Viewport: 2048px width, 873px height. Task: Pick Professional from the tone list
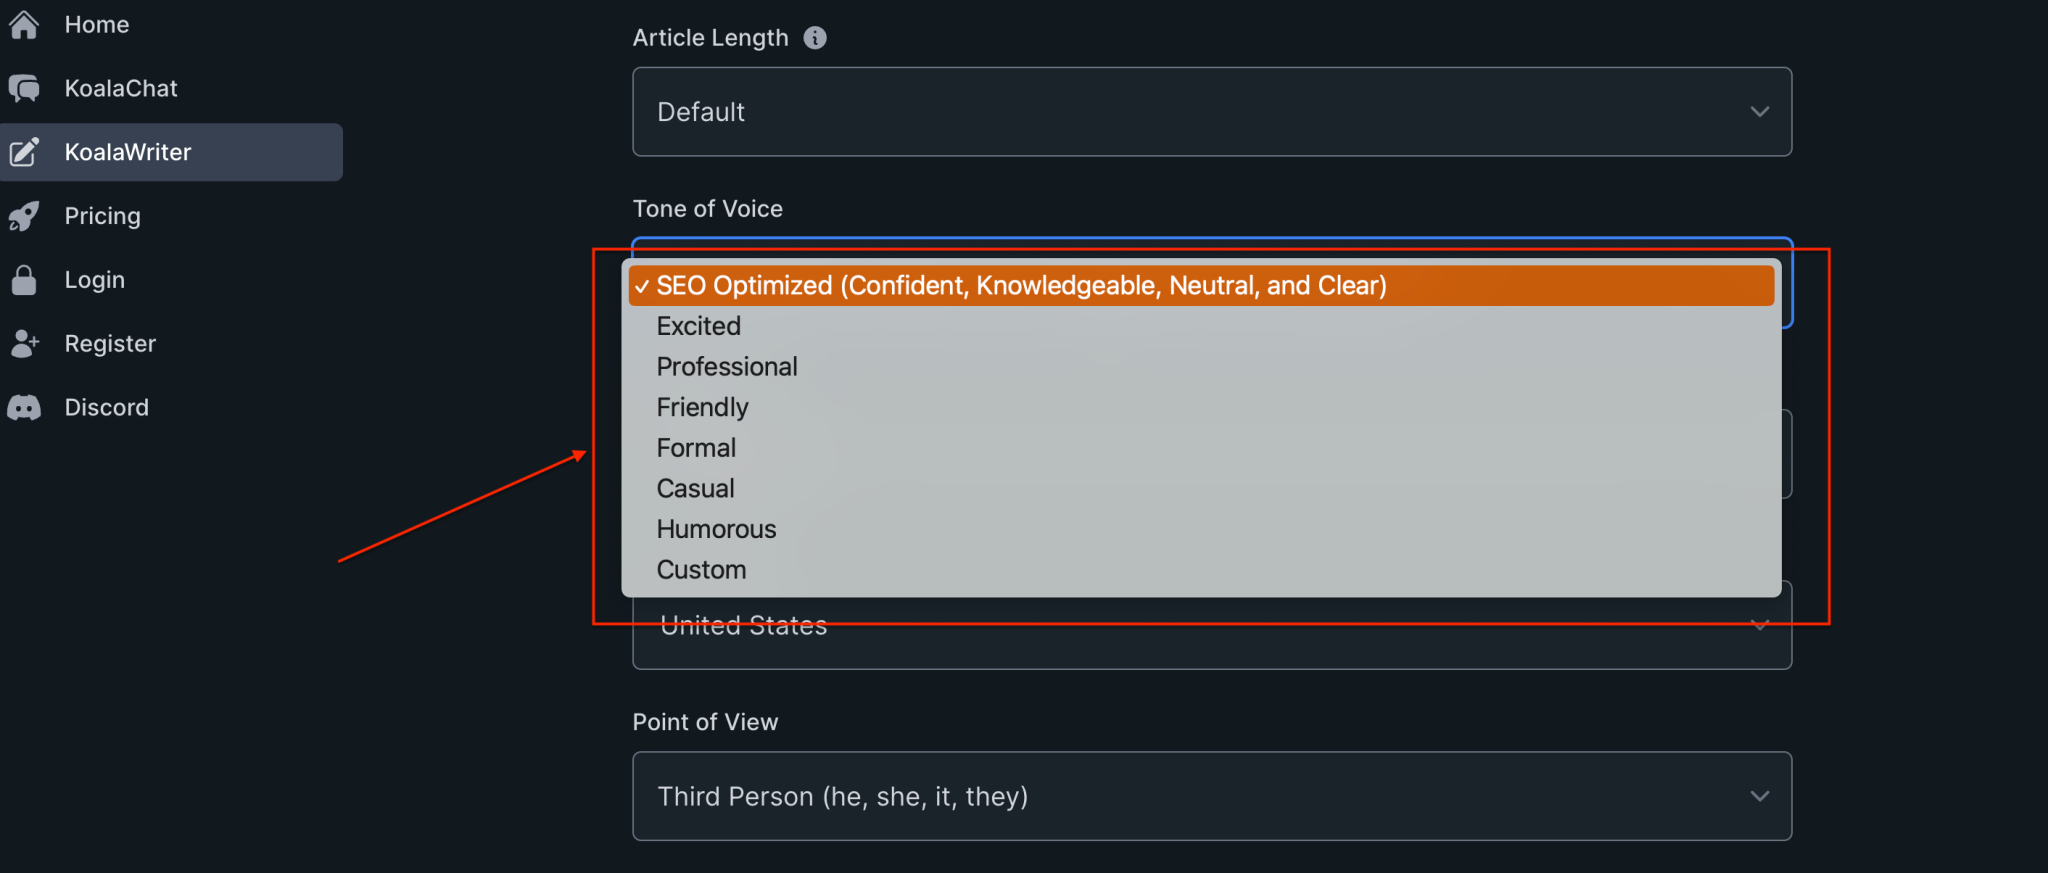(x=1201, y=367)
